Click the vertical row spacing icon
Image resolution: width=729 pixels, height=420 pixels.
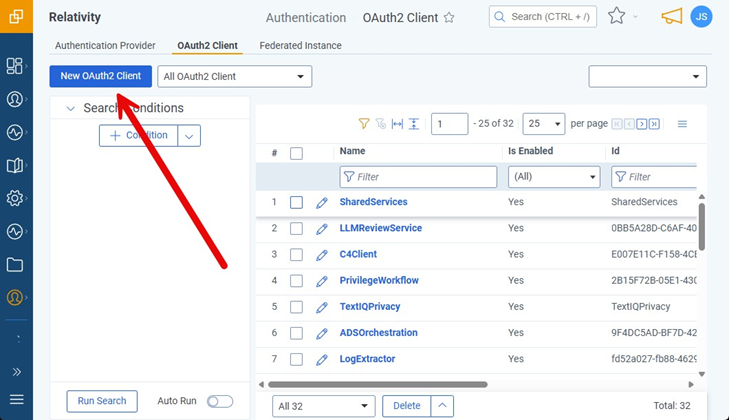point(414,124)
